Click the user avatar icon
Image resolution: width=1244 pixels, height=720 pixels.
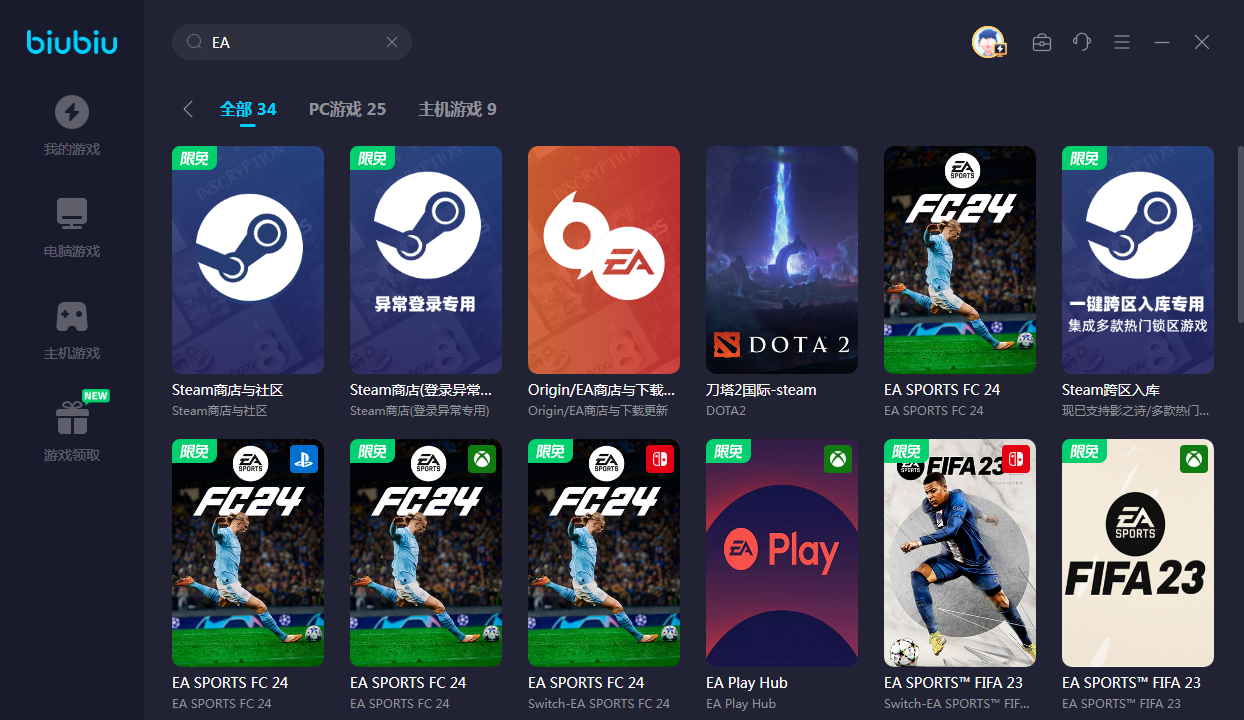point(988,42)
